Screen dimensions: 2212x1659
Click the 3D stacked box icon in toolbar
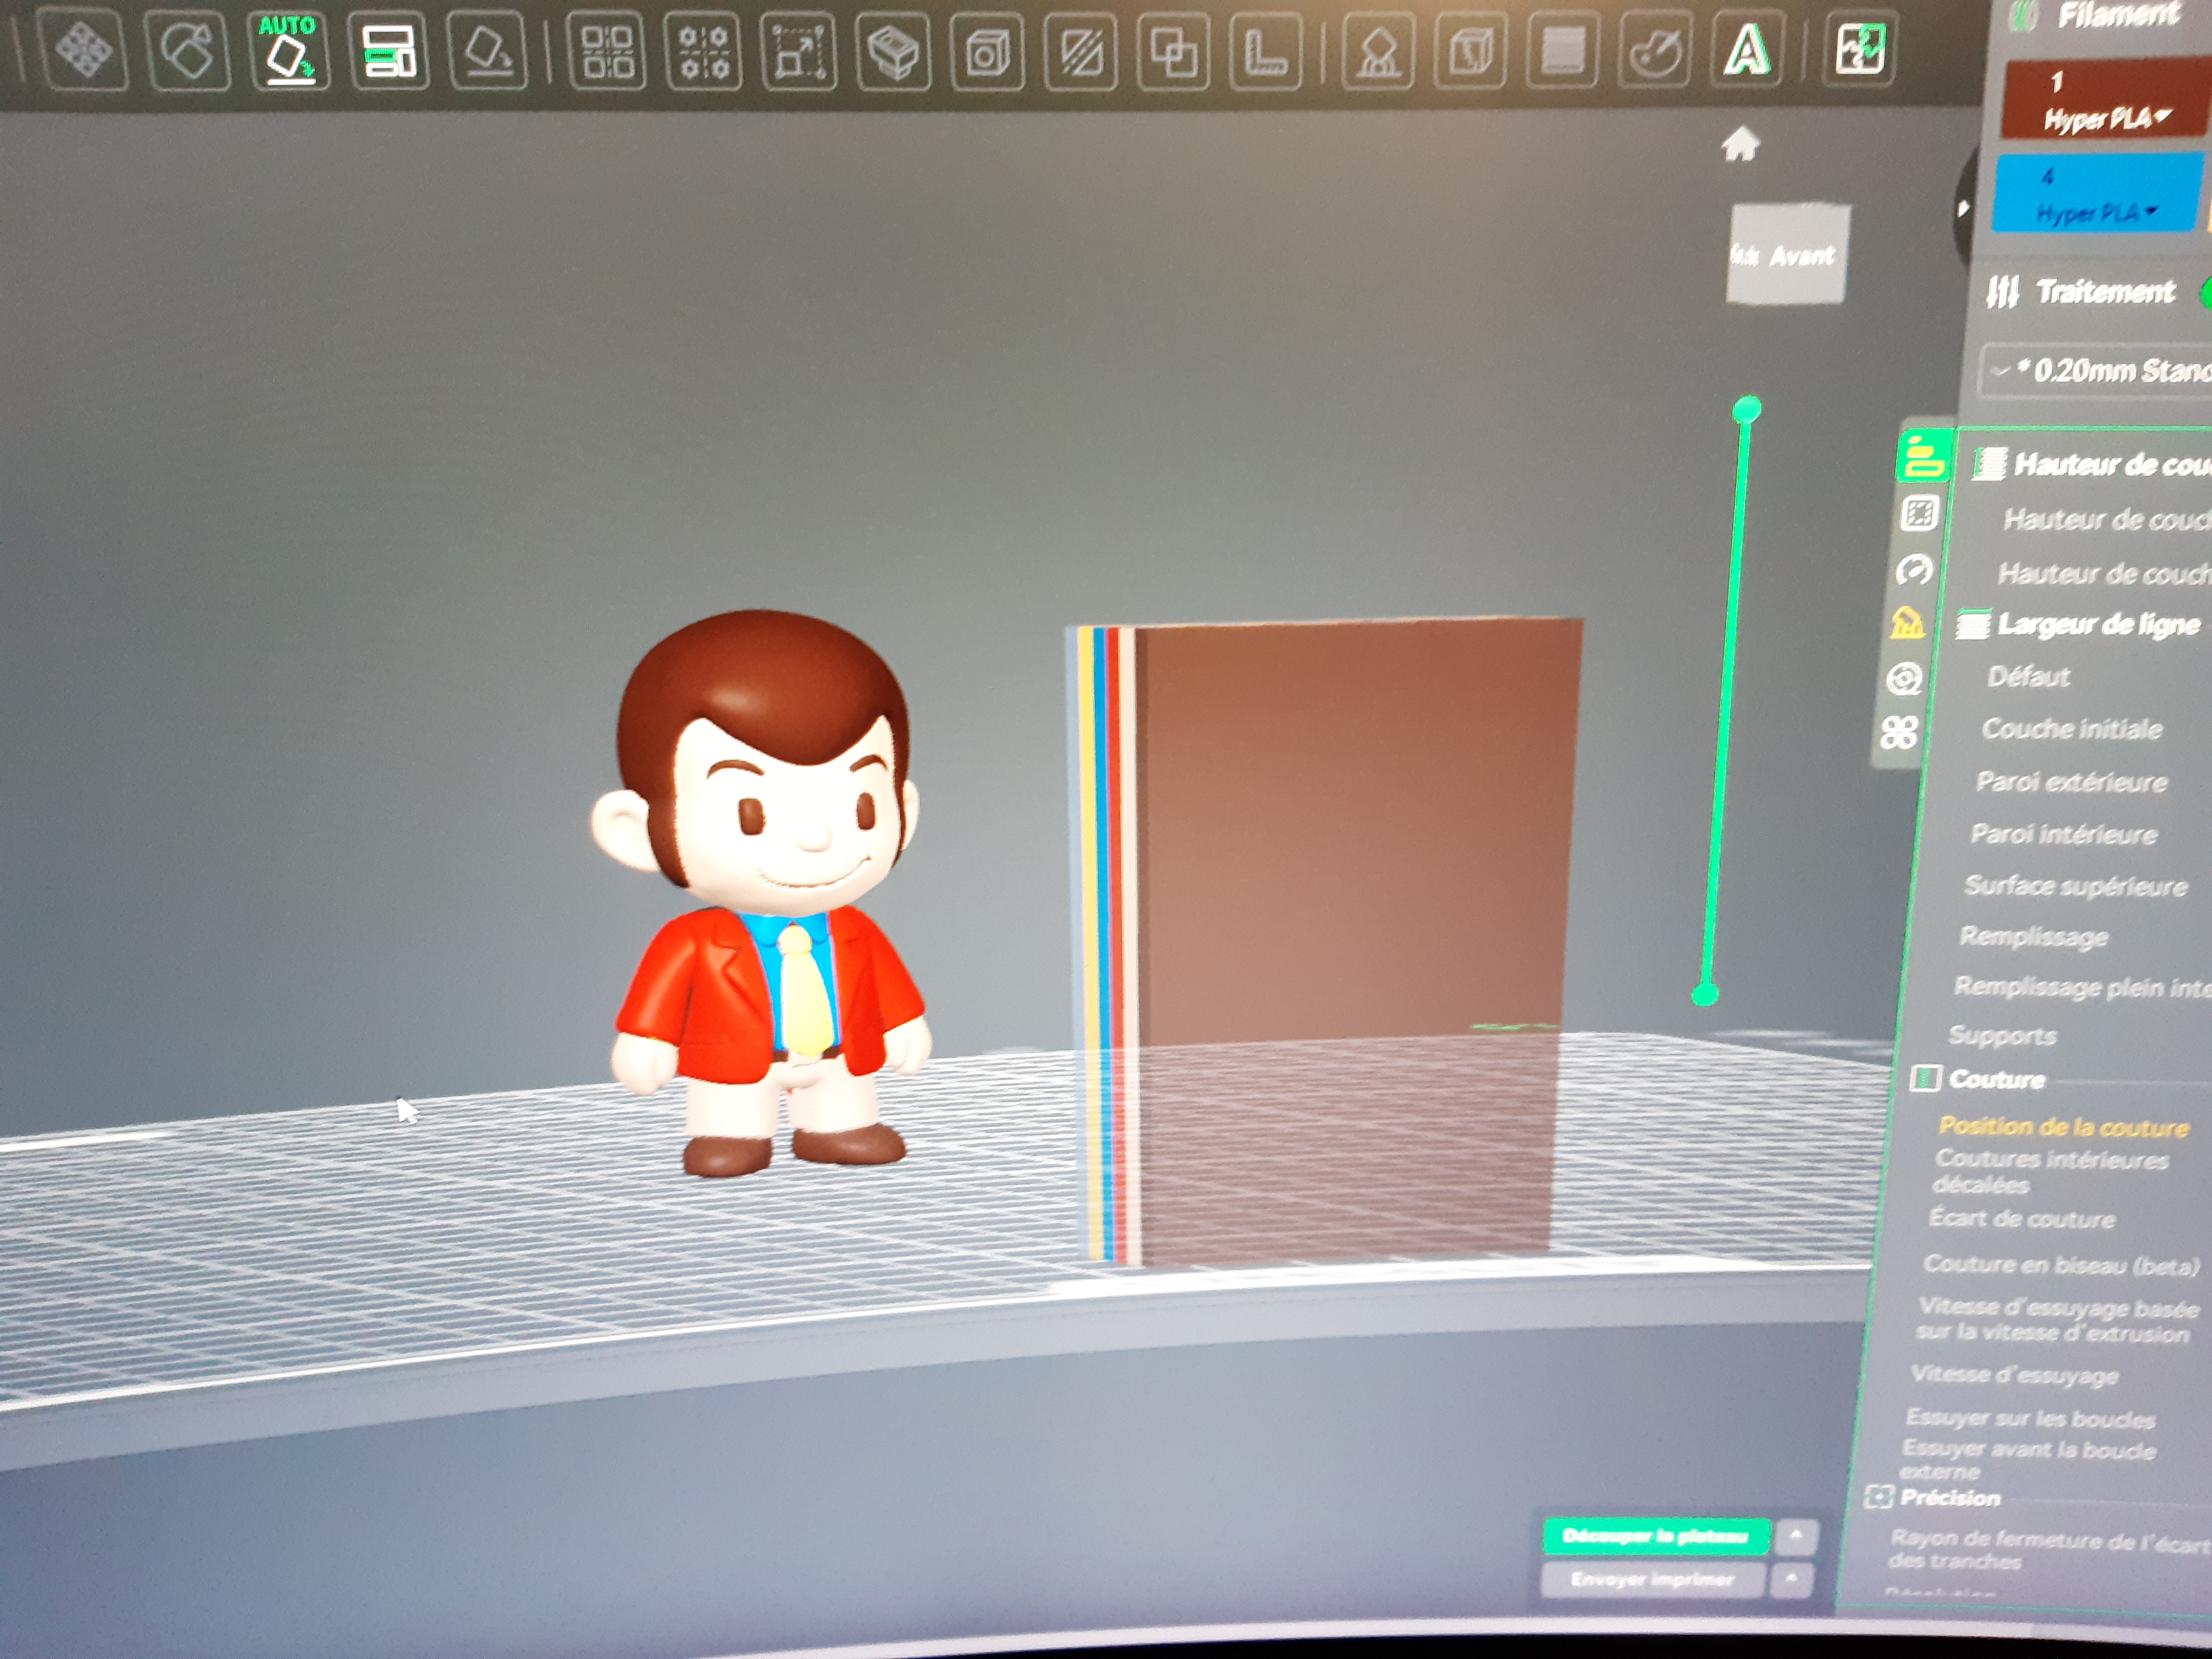pyautogui.click(x=893, y=52)
